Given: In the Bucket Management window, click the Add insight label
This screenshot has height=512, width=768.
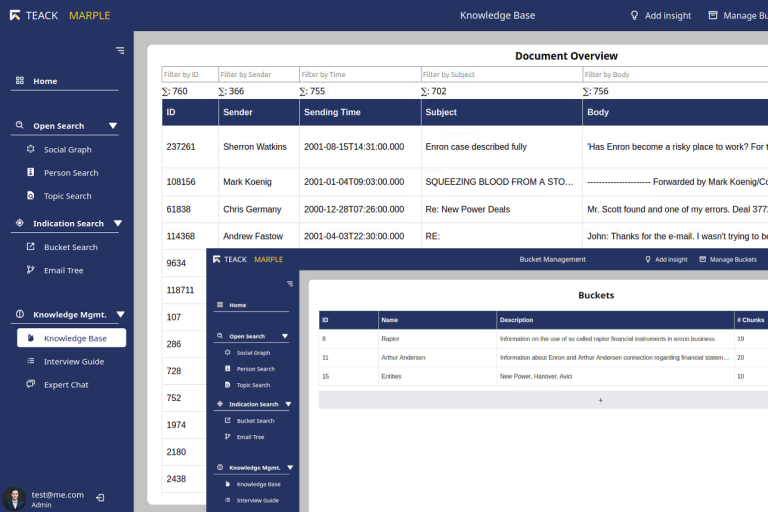Looking at the screenshot, I should [671, 259].
